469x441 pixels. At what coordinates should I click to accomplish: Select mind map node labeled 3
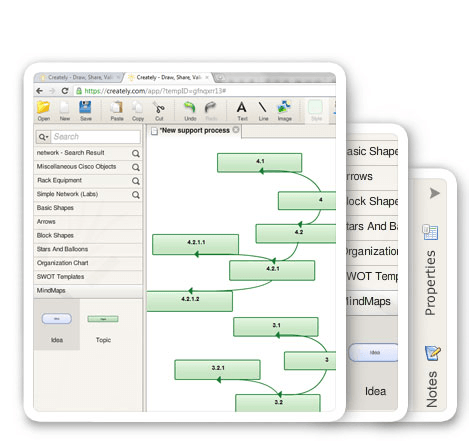(310, 361)
